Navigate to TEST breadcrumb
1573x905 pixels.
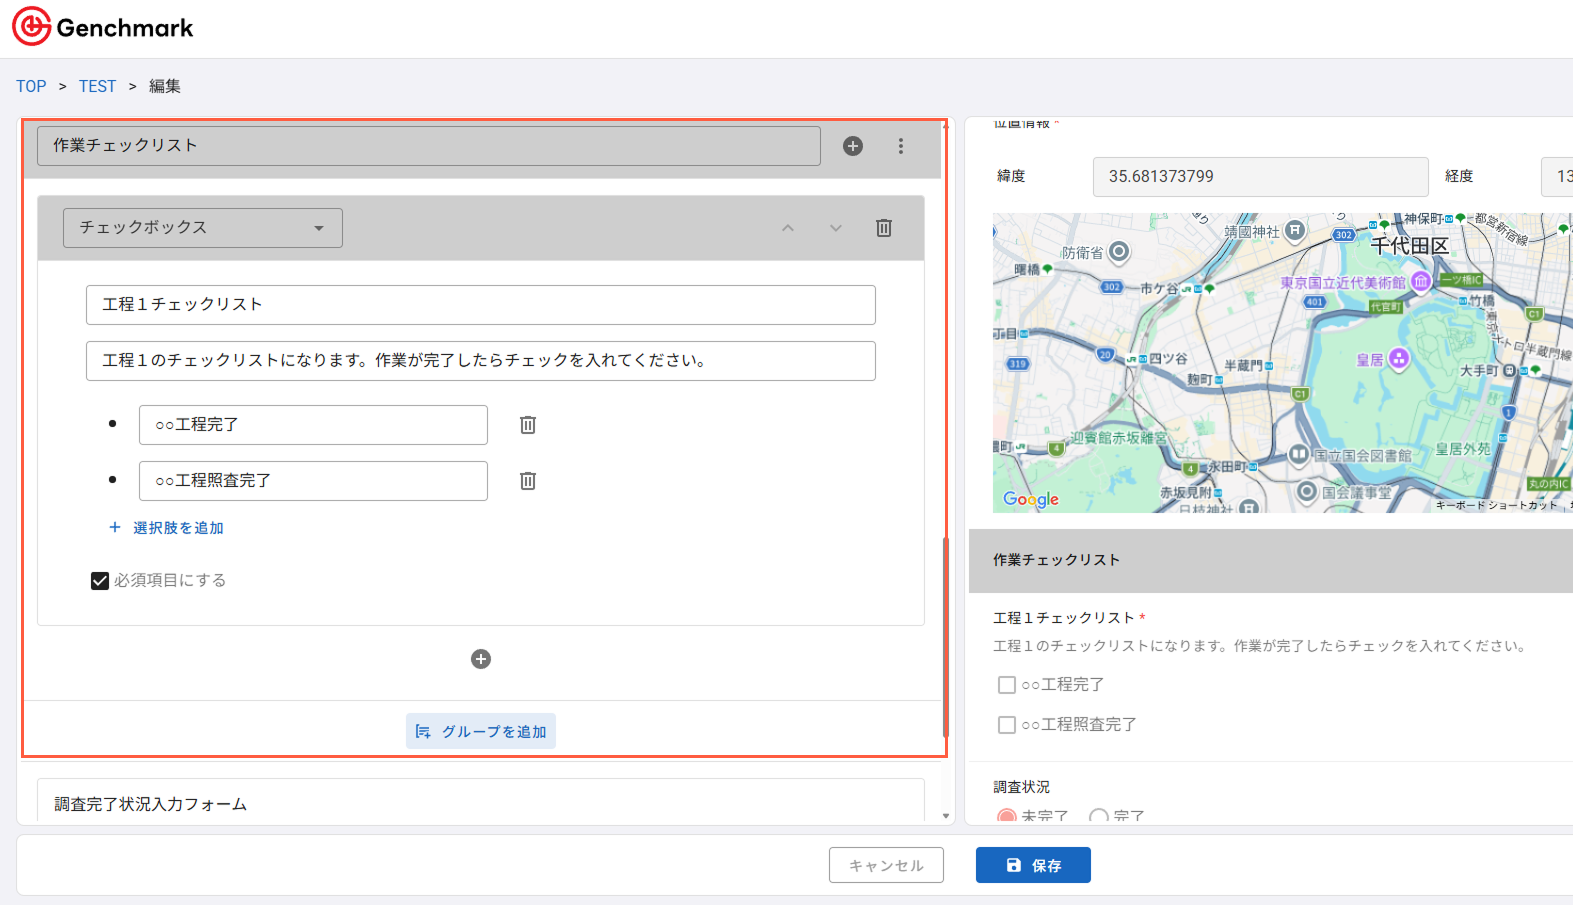point(97,86)
